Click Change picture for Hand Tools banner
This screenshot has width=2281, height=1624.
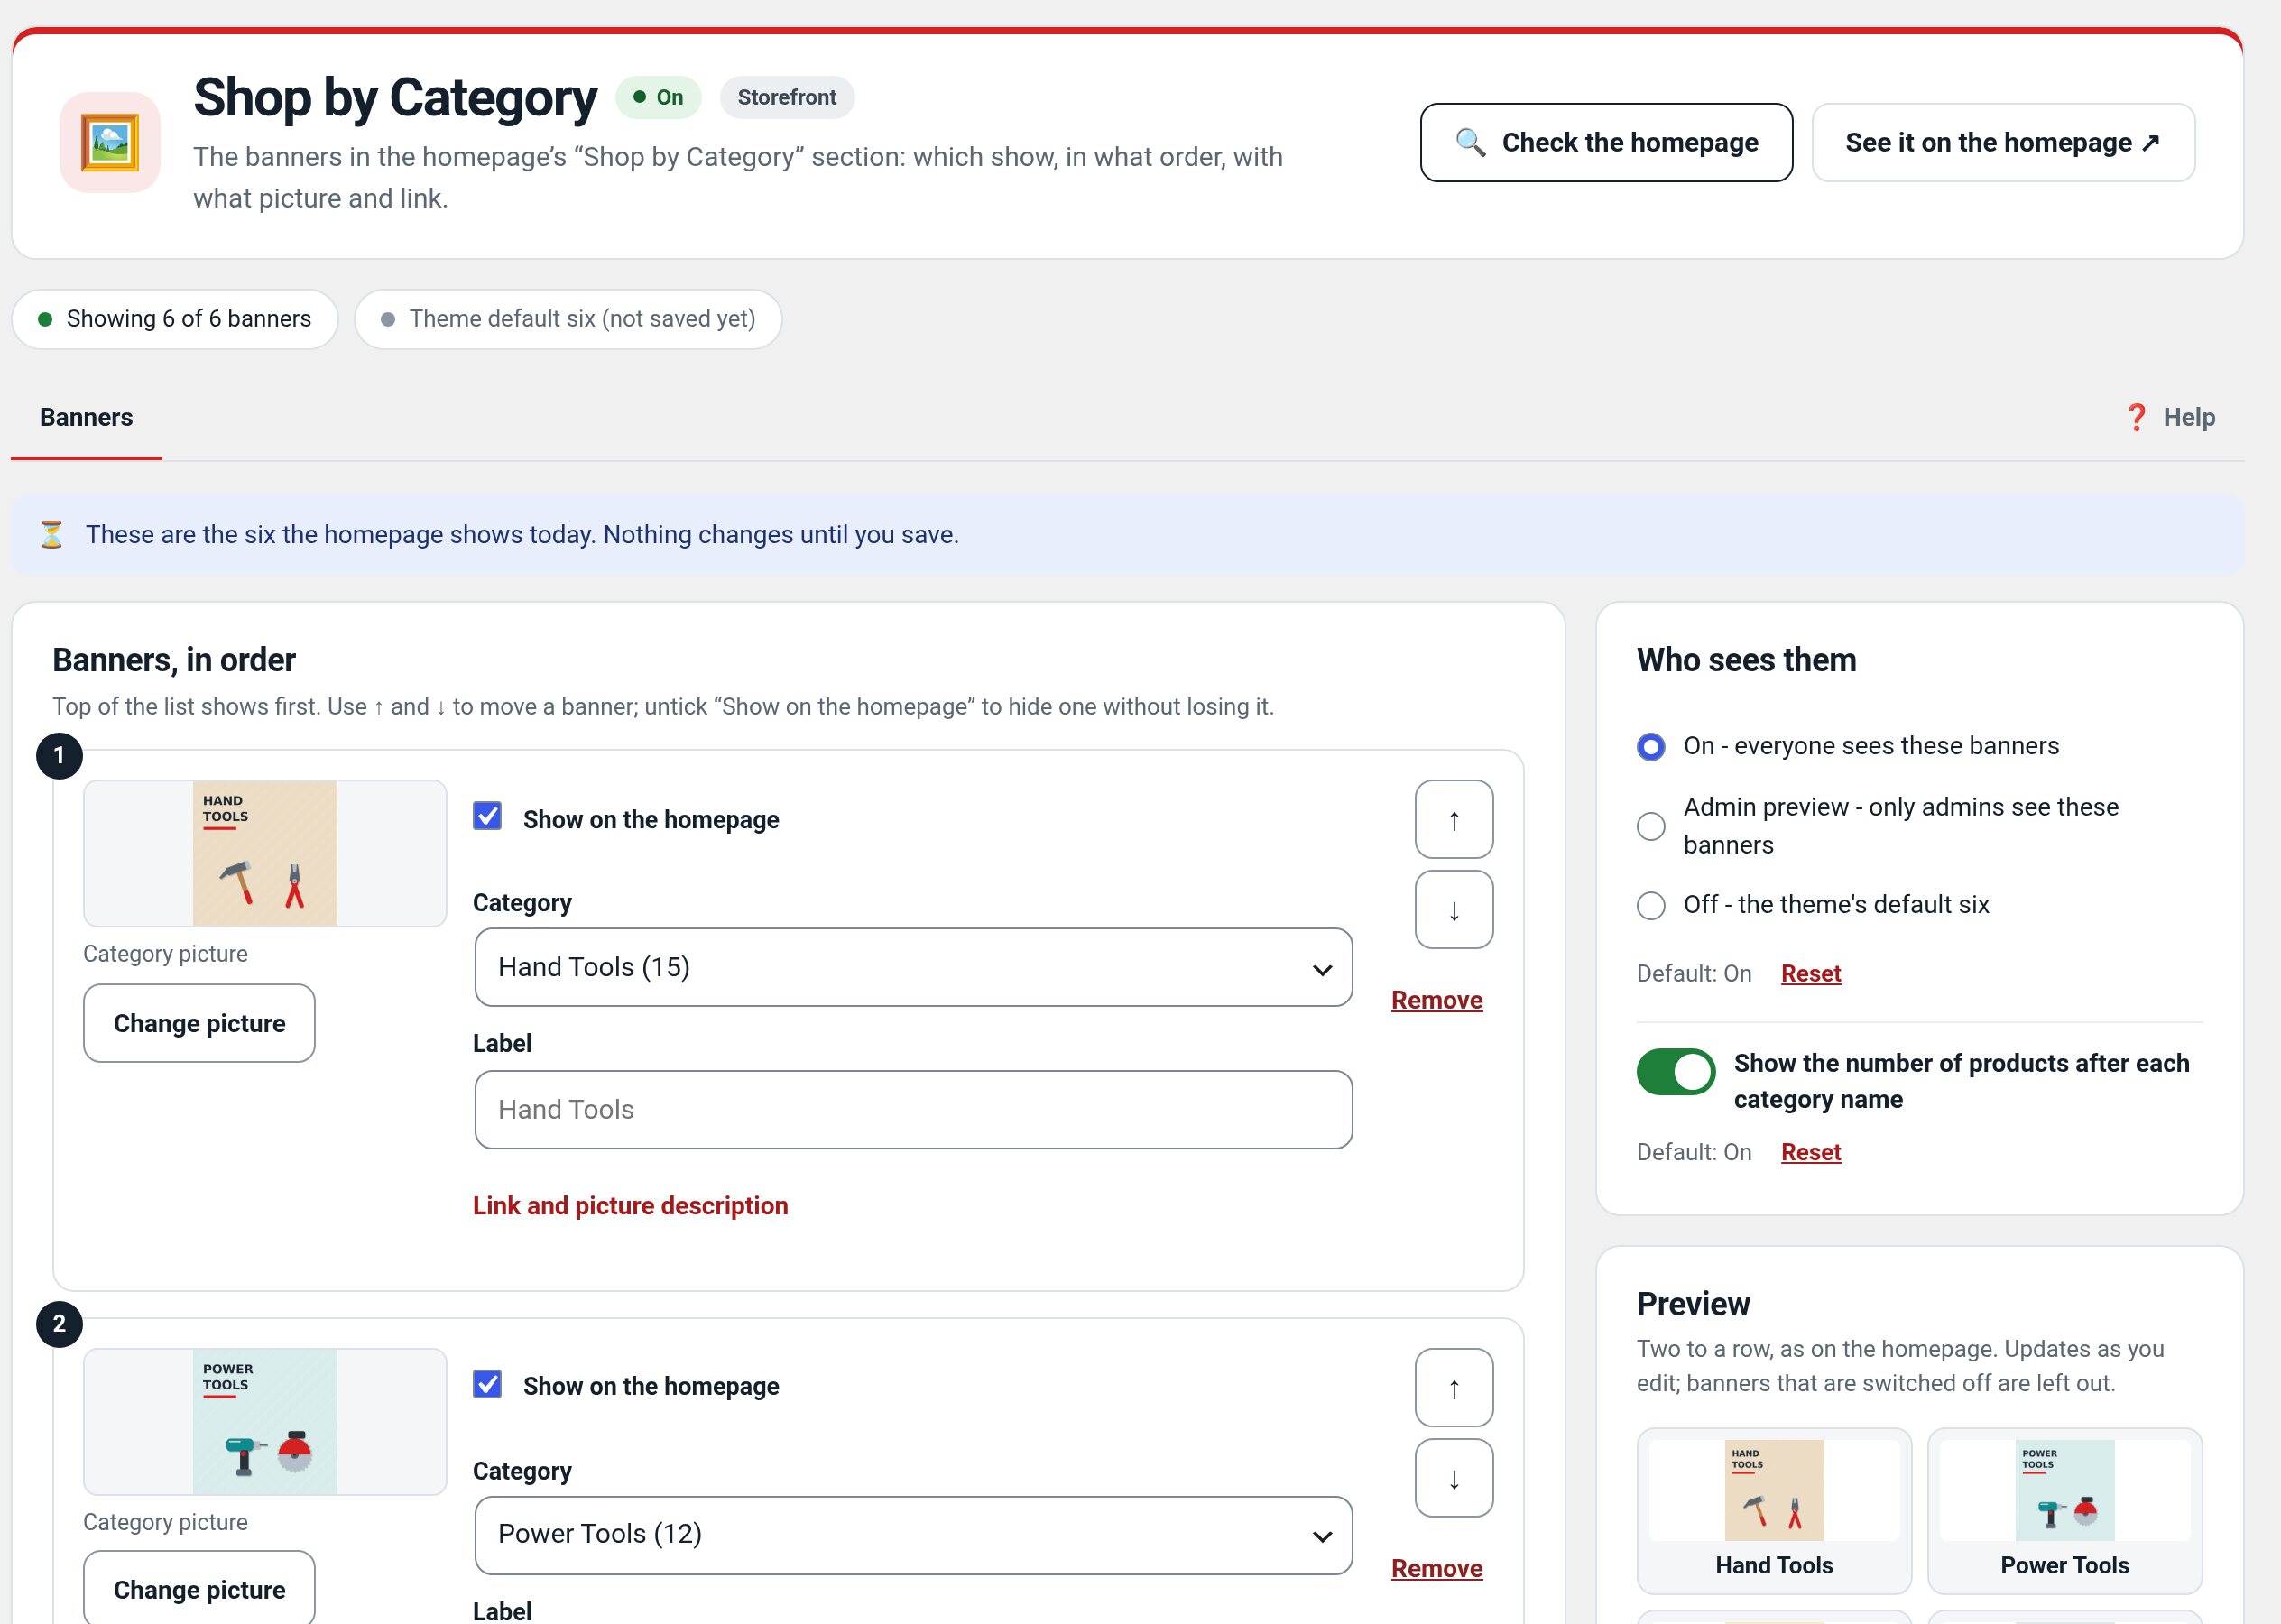tap(199, 1023)
